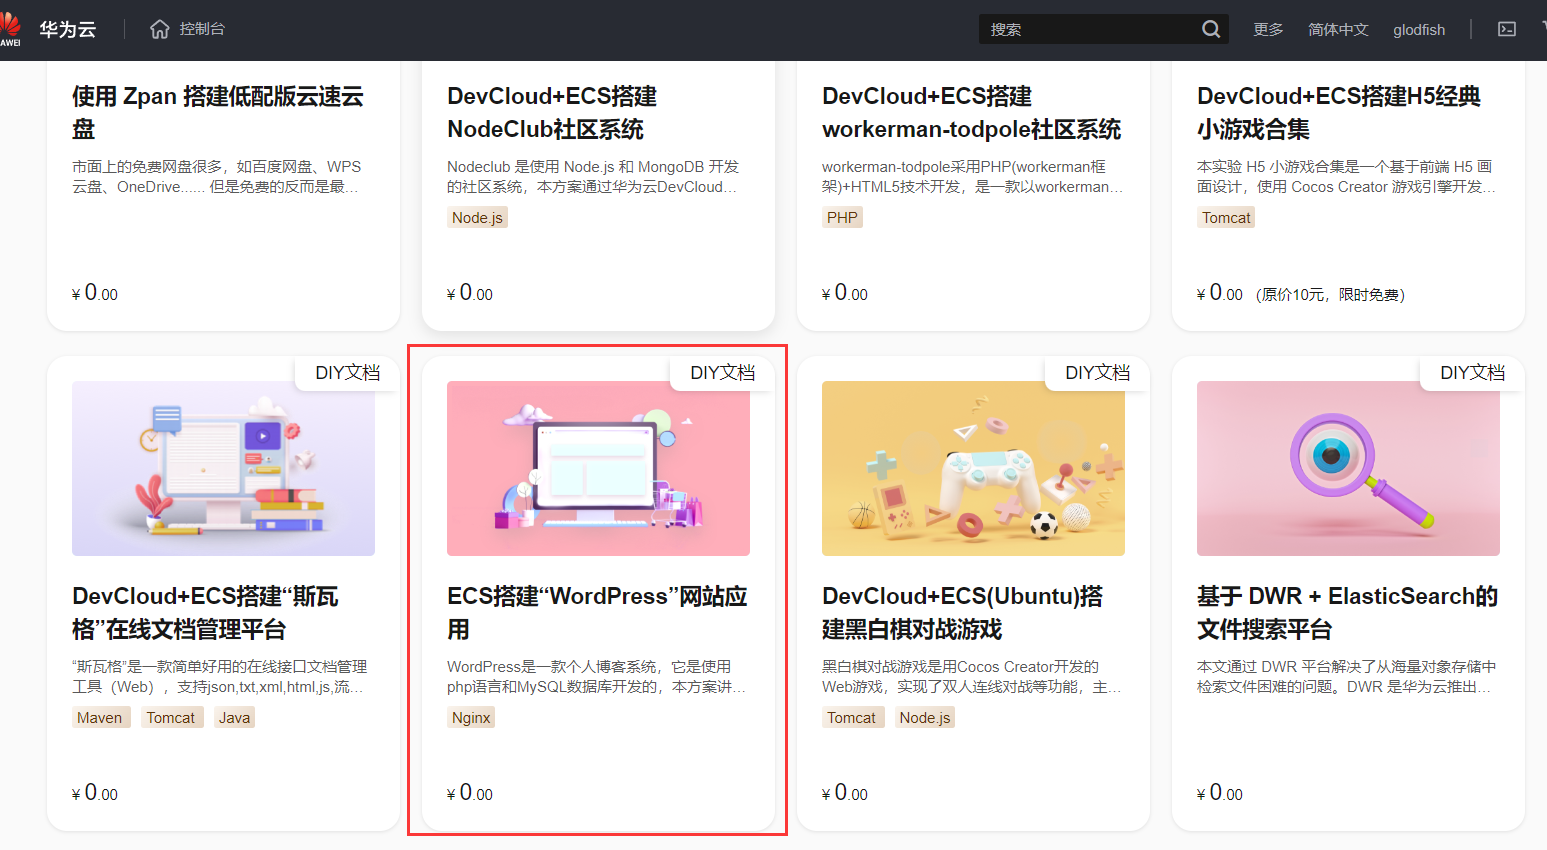Open the 简体中文 language selector
The width and height of the screenshot is (1547, 850).
[1338, 29]
